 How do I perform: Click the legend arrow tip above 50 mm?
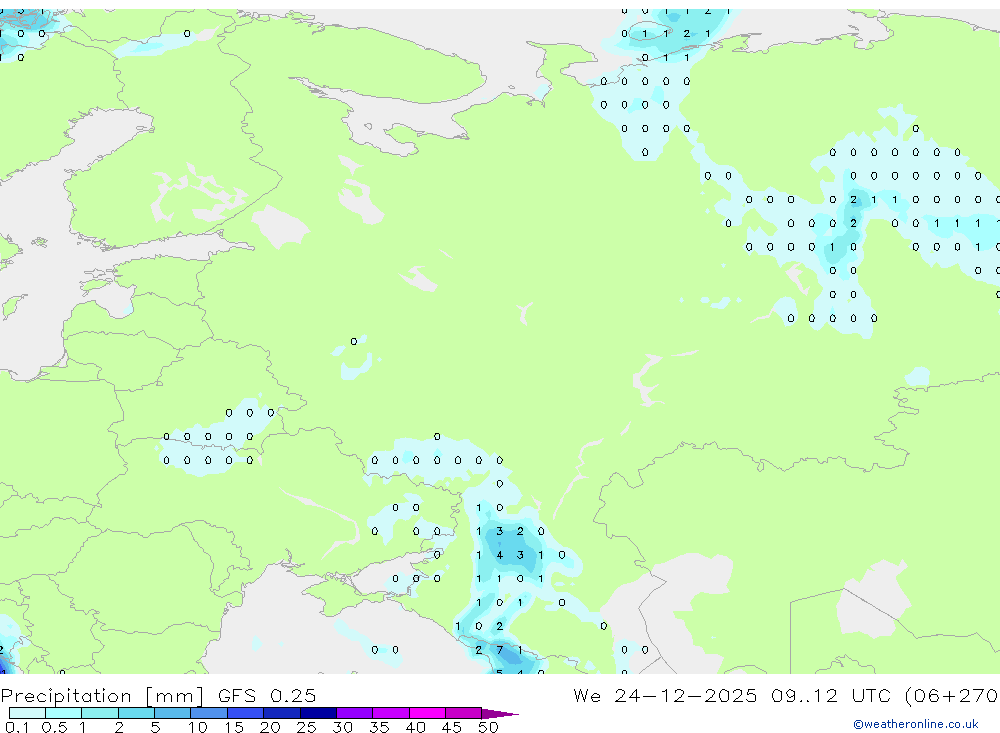(501, 713)
